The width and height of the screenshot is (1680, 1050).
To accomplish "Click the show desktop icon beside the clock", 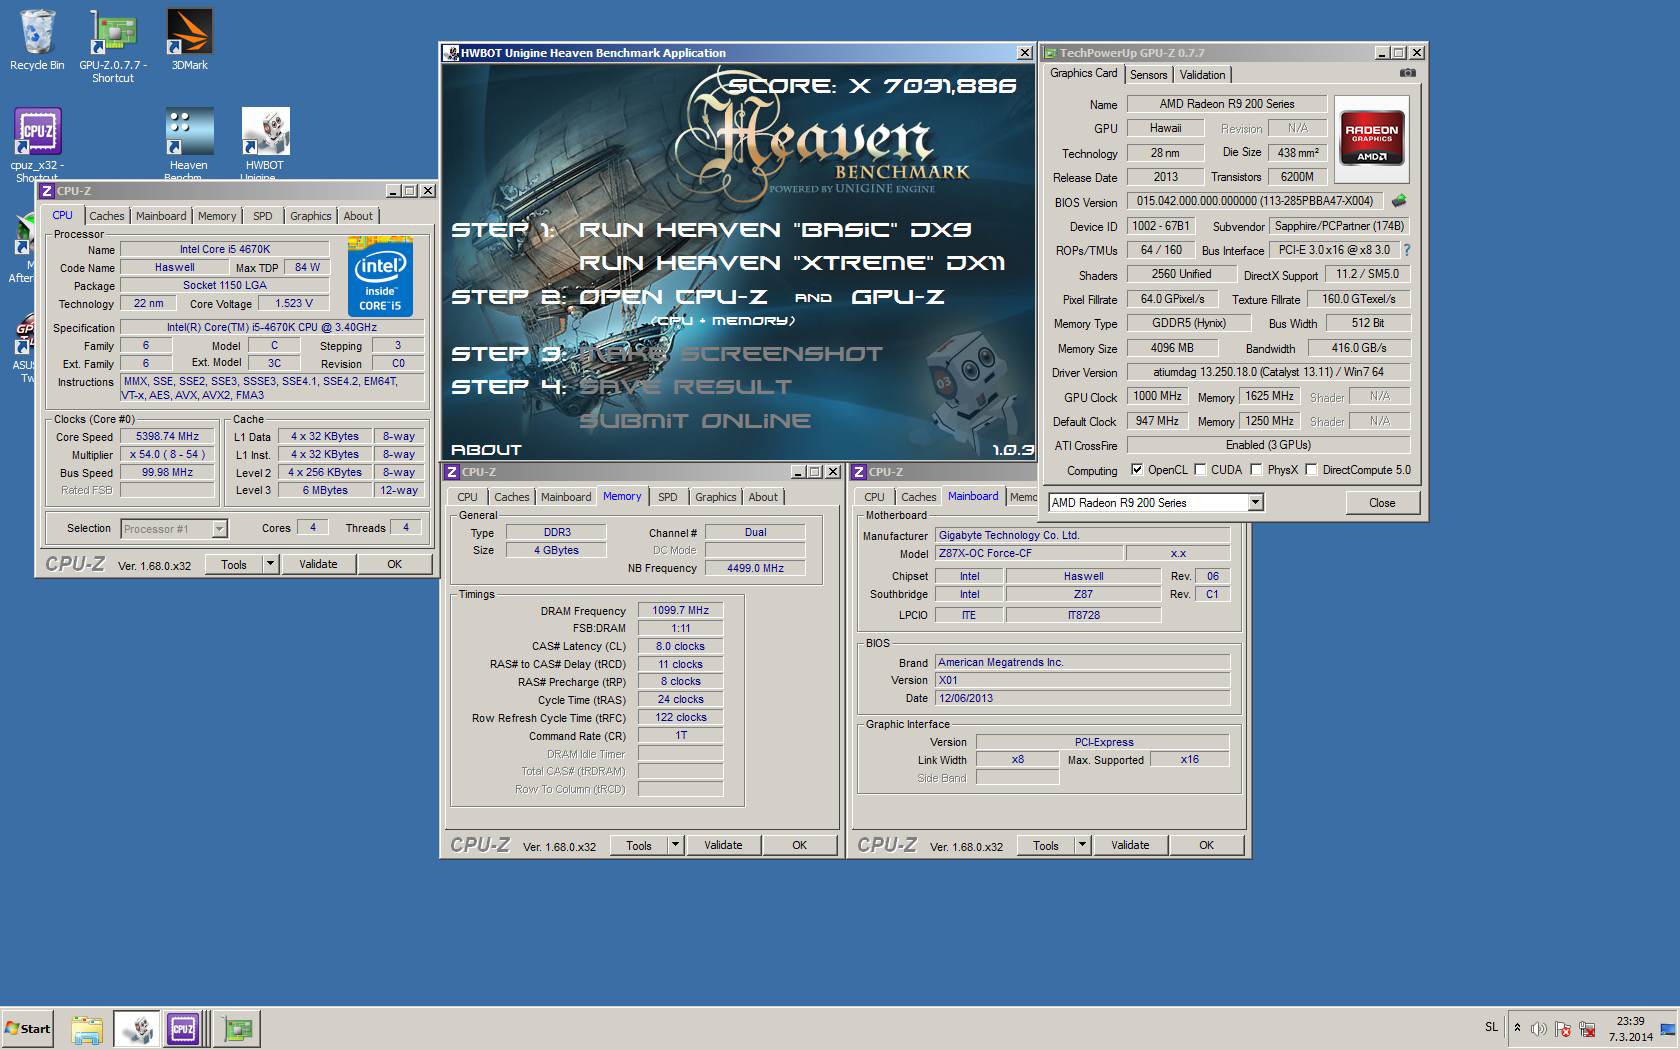I will point(1668,1028).
